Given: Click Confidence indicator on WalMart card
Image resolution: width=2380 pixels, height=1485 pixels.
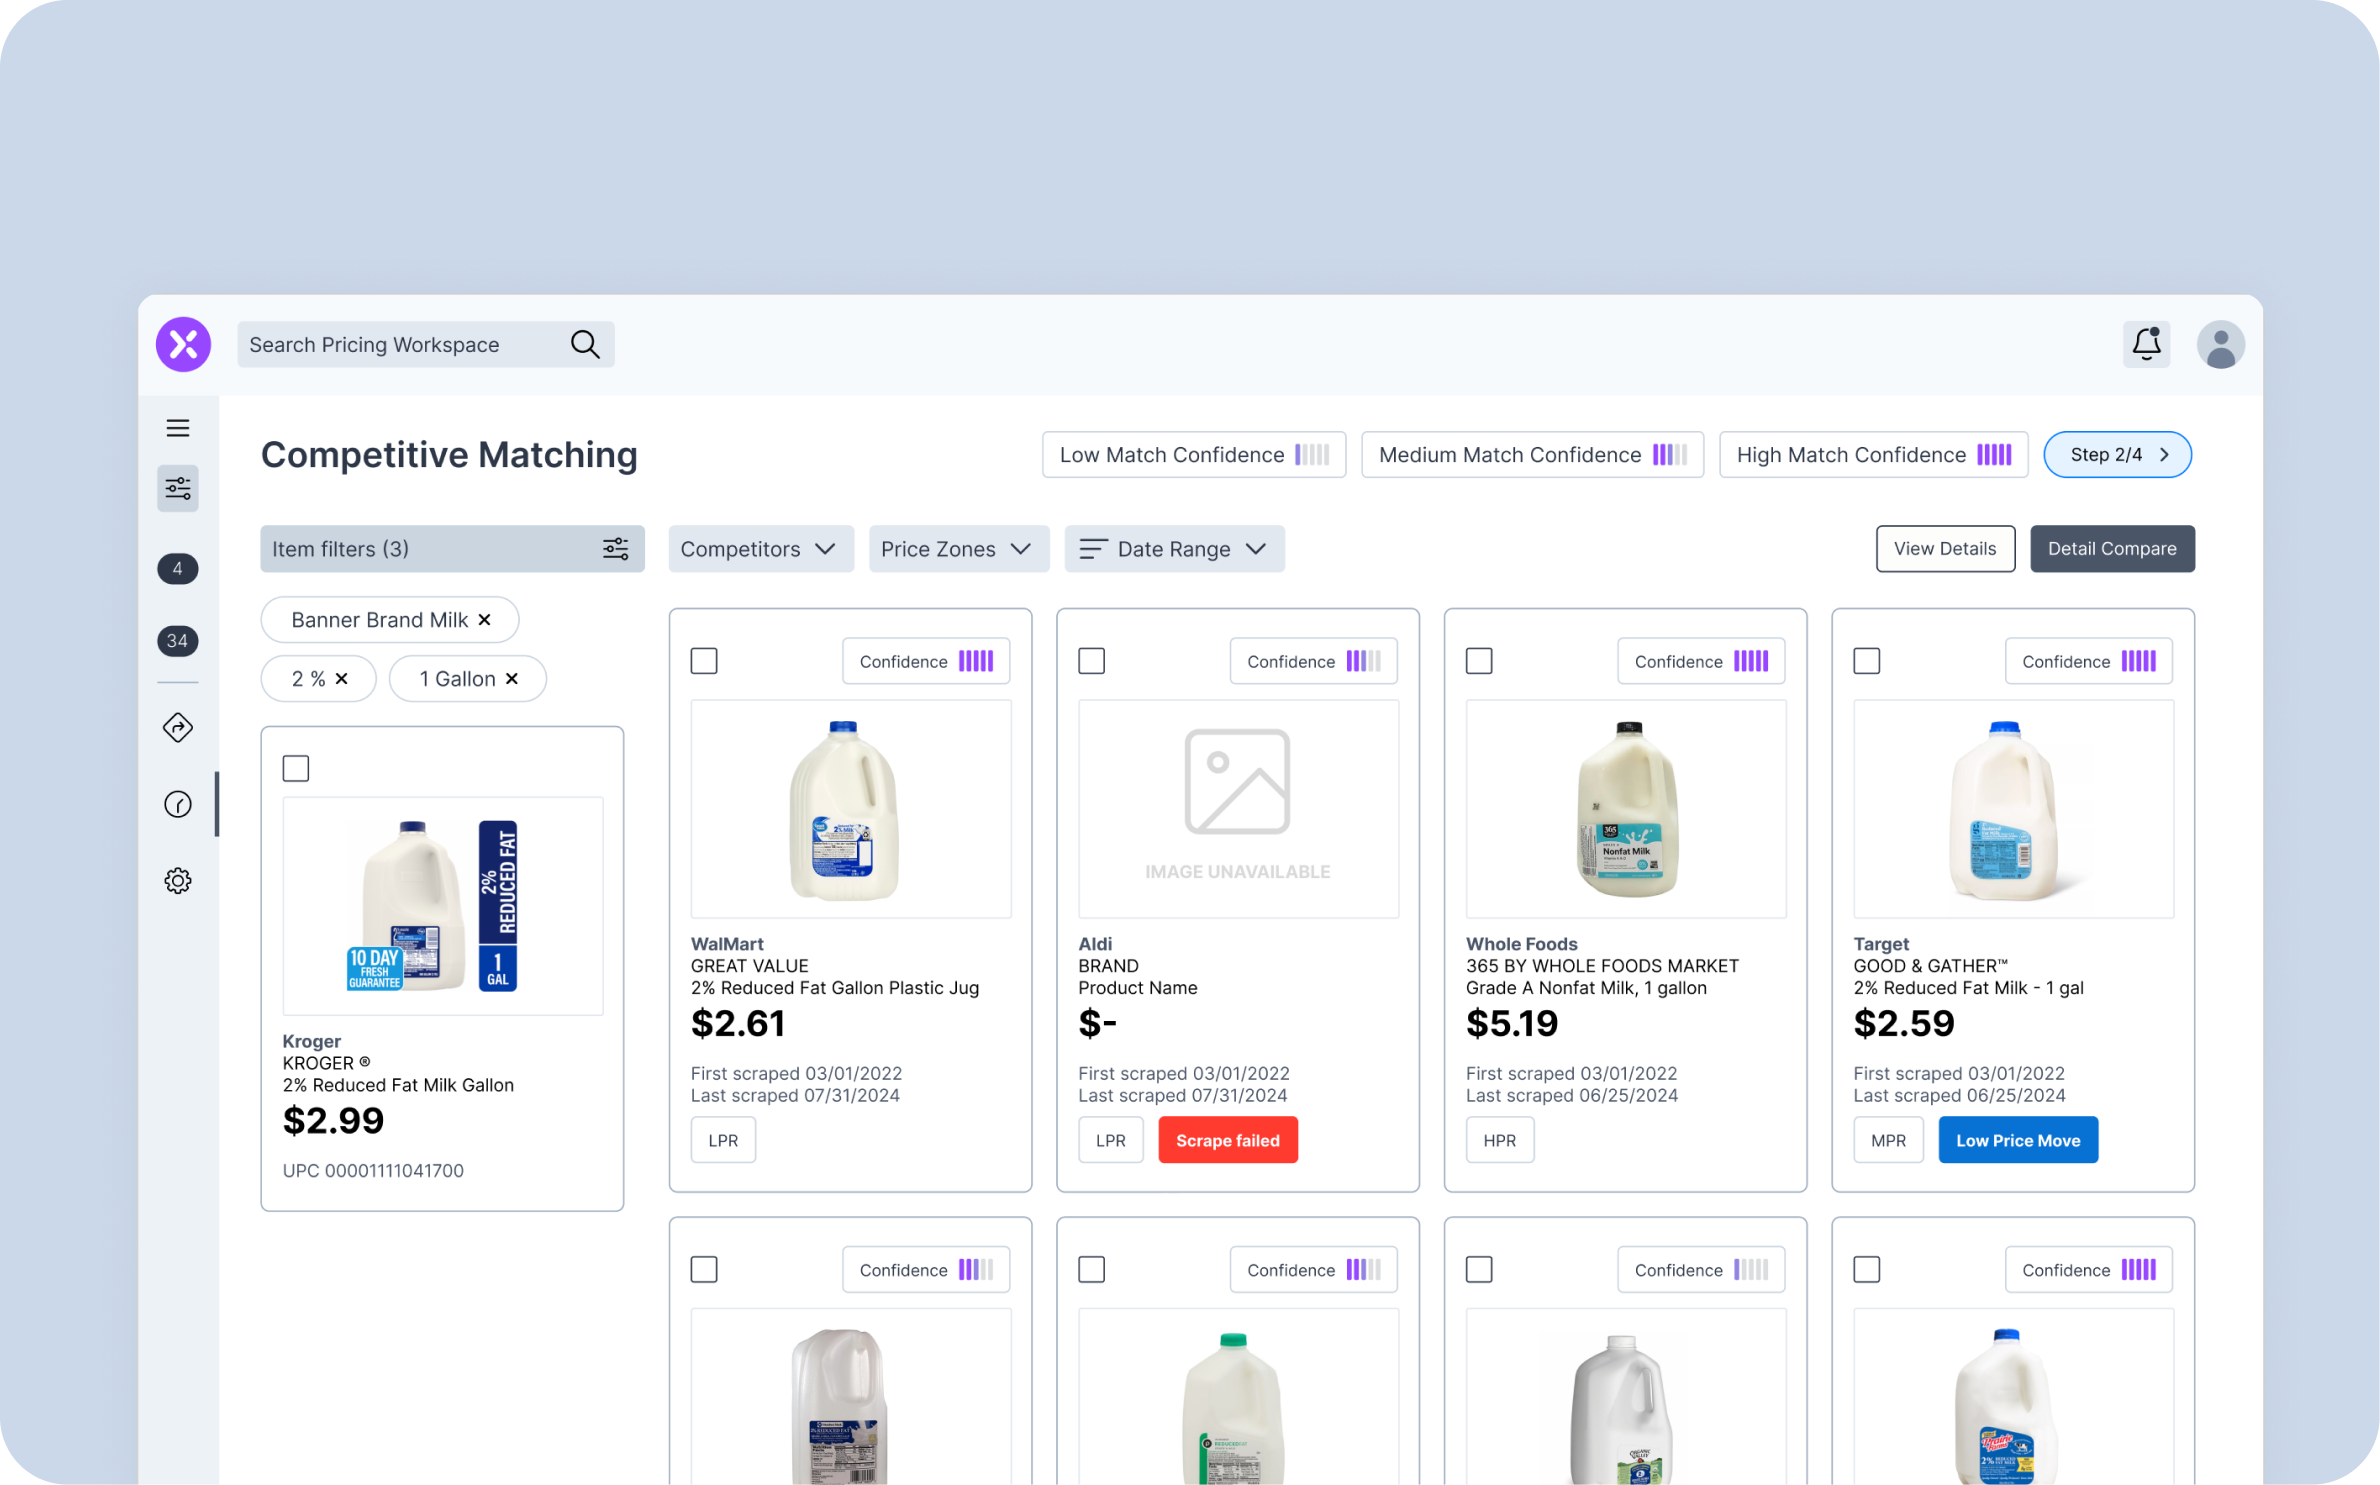Looking at the screenshot, I should point(926,661).
